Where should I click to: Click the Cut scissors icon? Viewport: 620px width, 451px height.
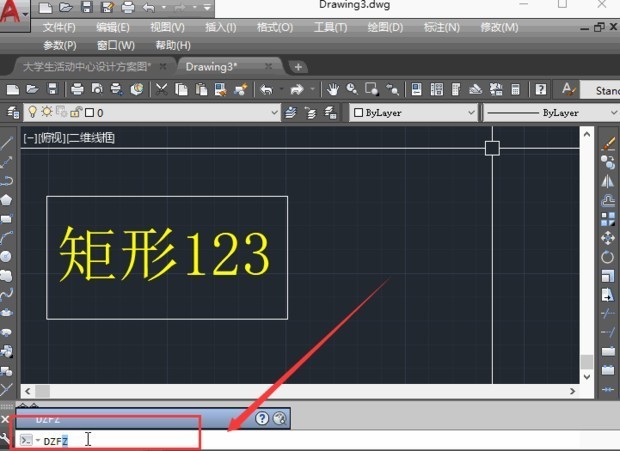pyautogui.click(x=162, y=89)
